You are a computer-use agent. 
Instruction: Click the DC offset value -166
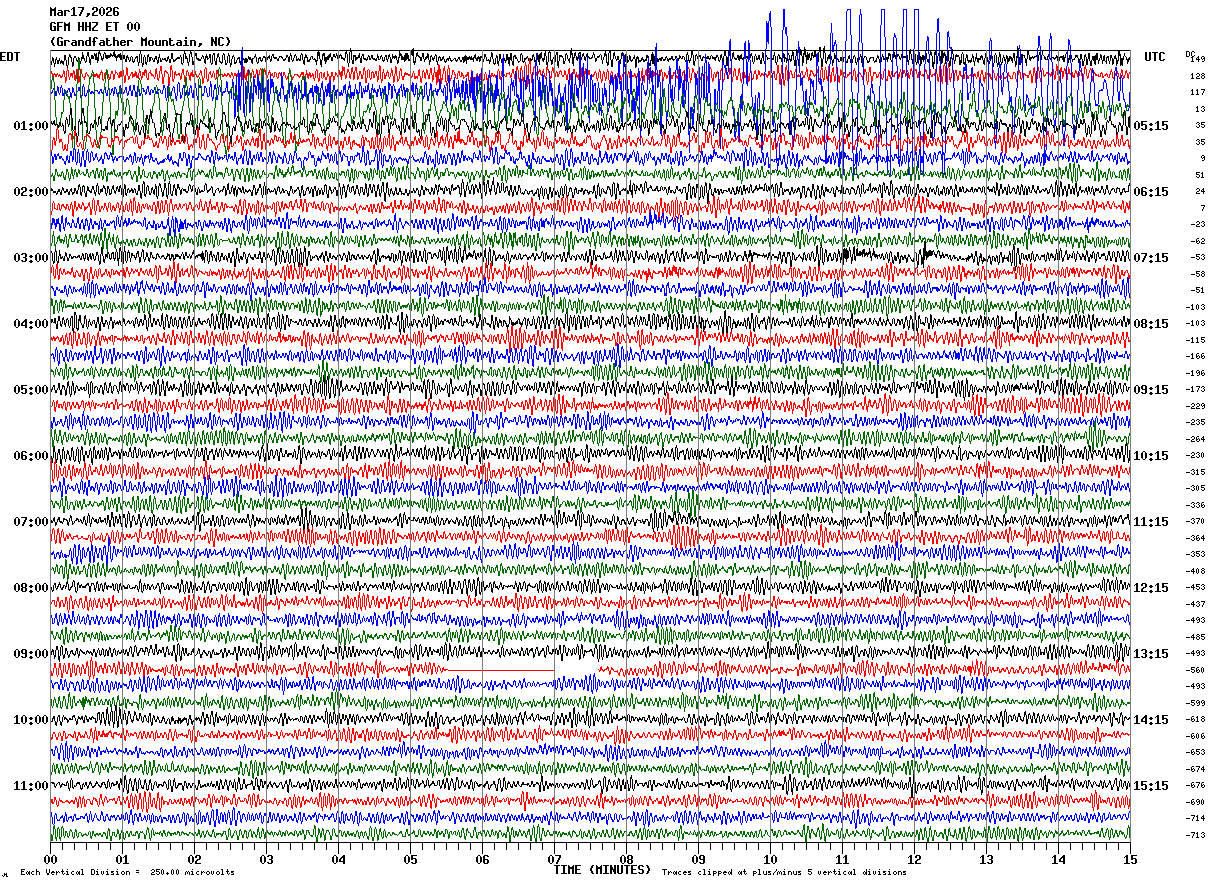pyautogui.click(x=1196, y=357)
